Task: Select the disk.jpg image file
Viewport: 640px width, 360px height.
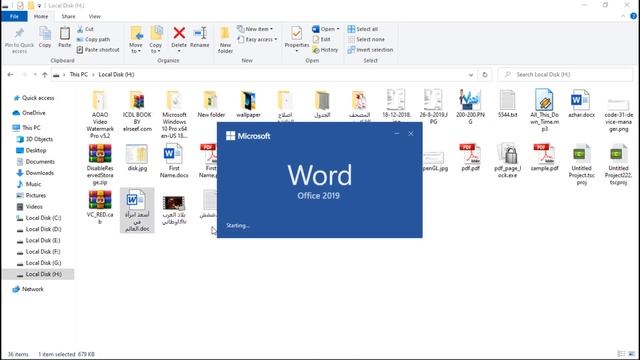Action: (137, 158)
